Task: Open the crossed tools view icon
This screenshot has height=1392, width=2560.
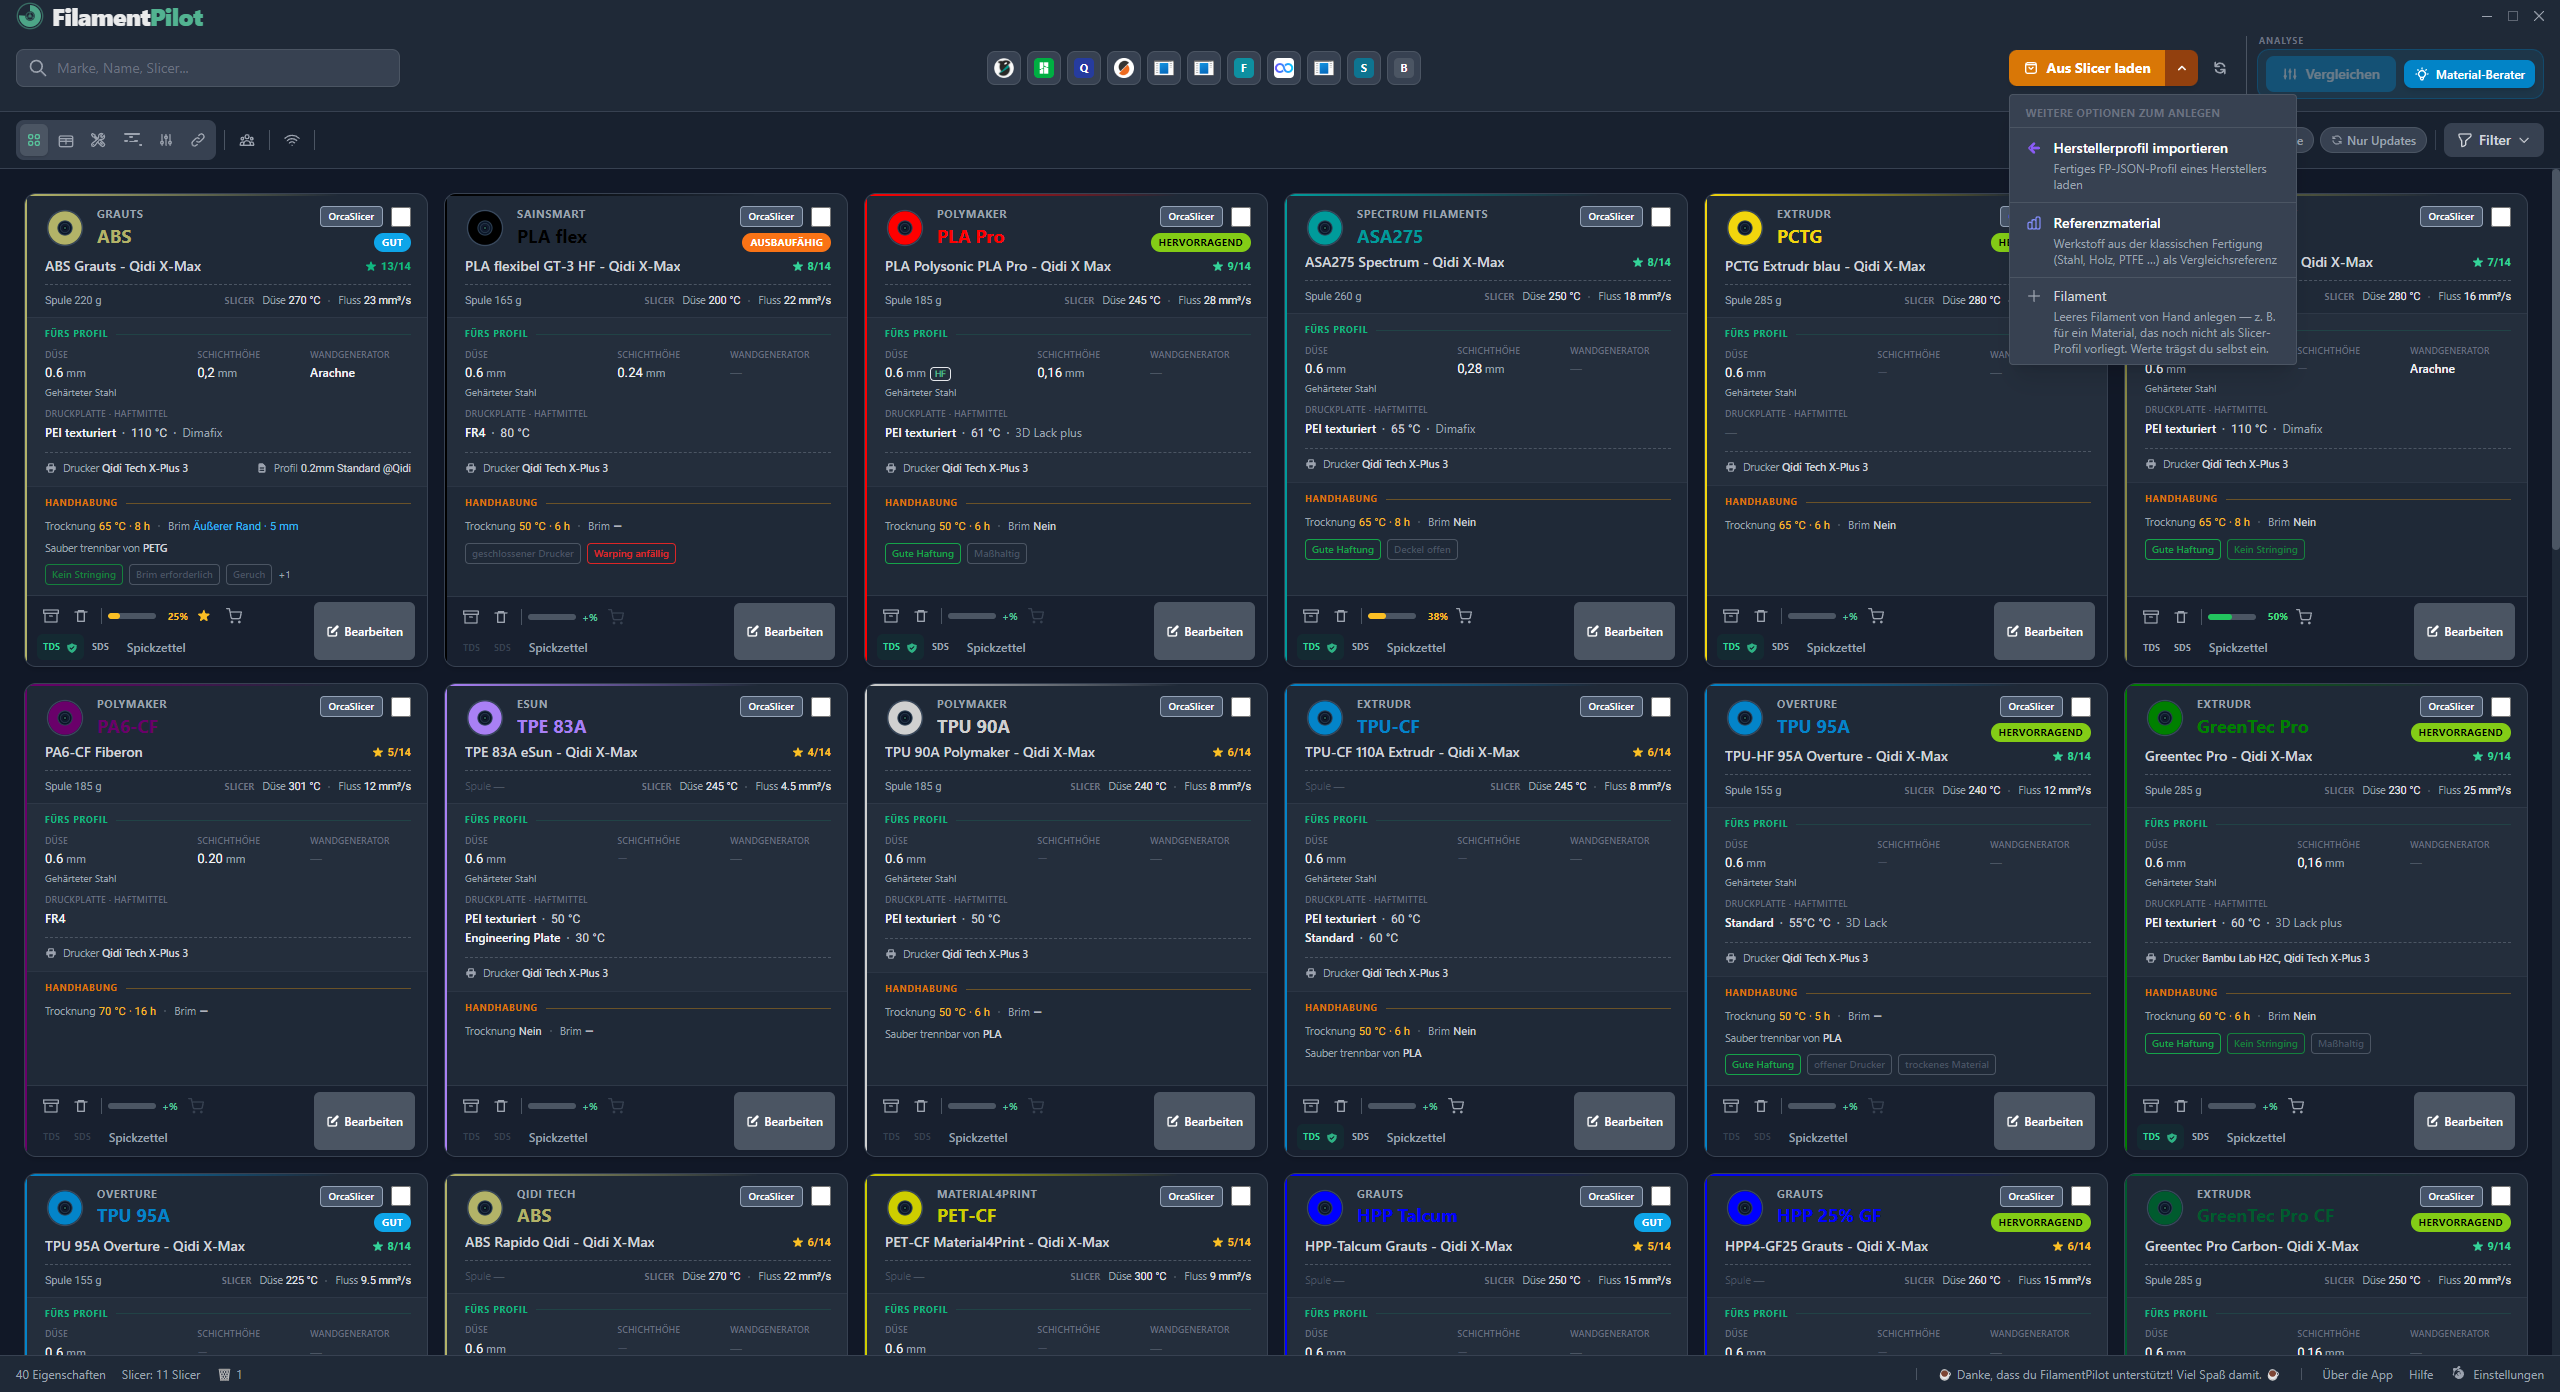Action: click(x=98, y=141)
